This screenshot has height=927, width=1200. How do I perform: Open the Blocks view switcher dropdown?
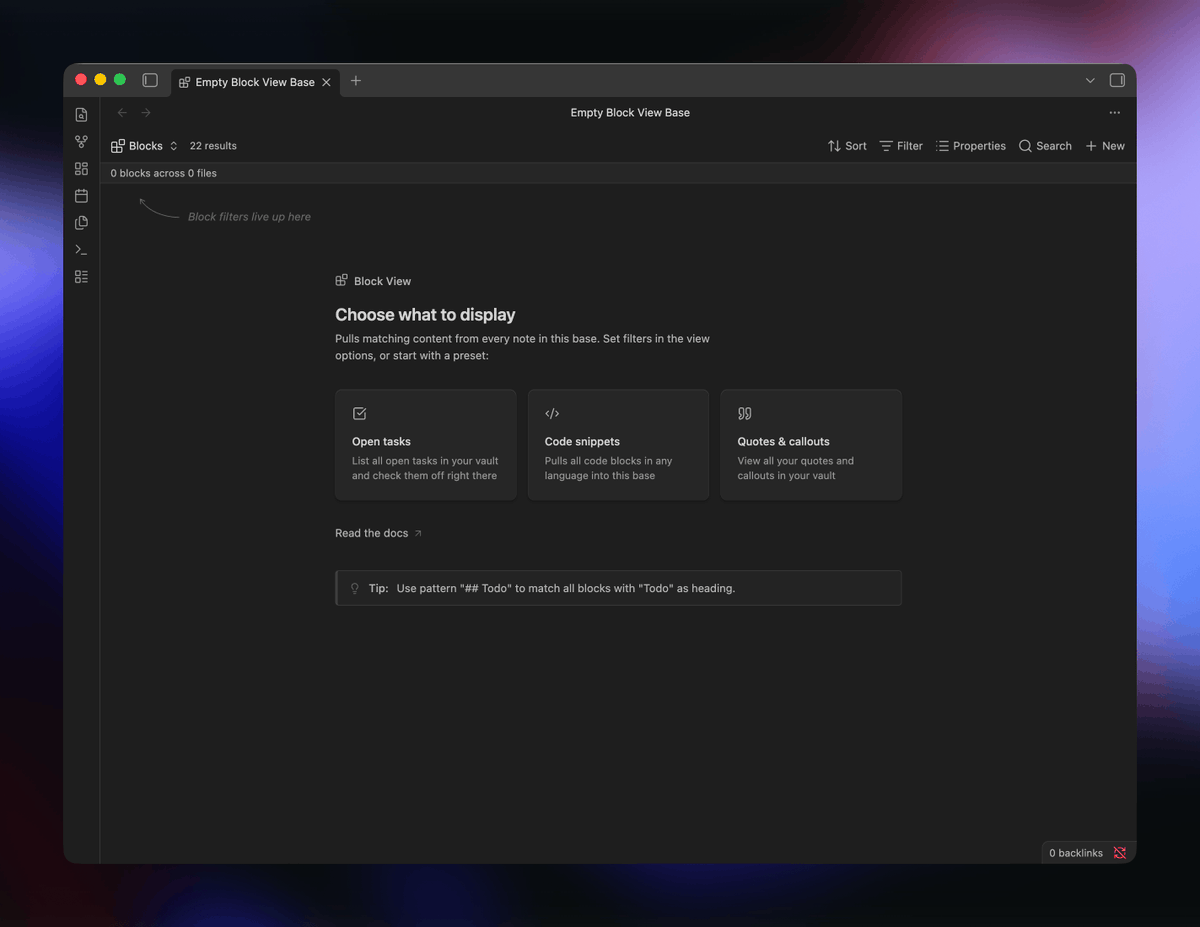(x=145, y=146)
